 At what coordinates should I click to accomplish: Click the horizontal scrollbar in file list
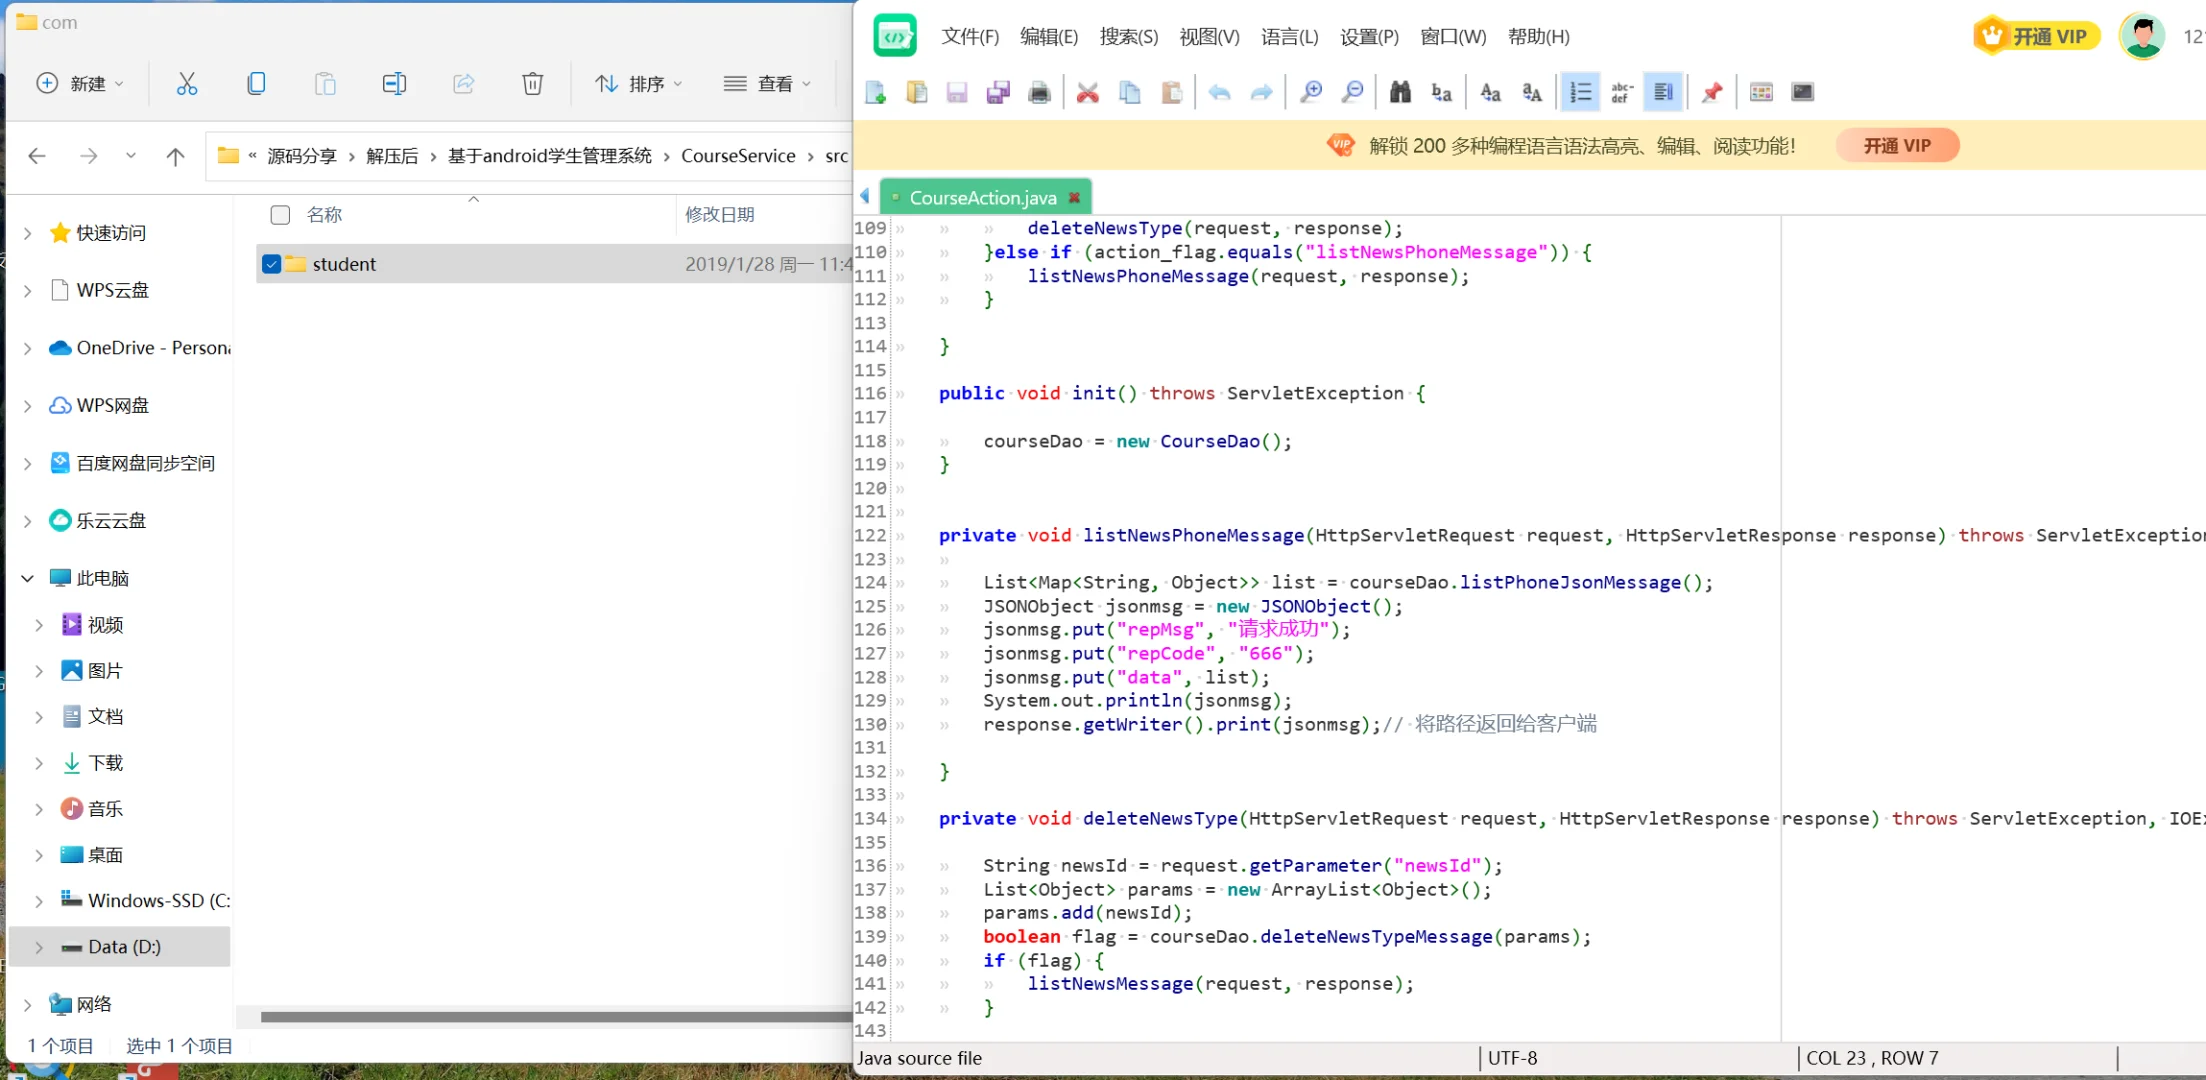[x=555, y=1017]
